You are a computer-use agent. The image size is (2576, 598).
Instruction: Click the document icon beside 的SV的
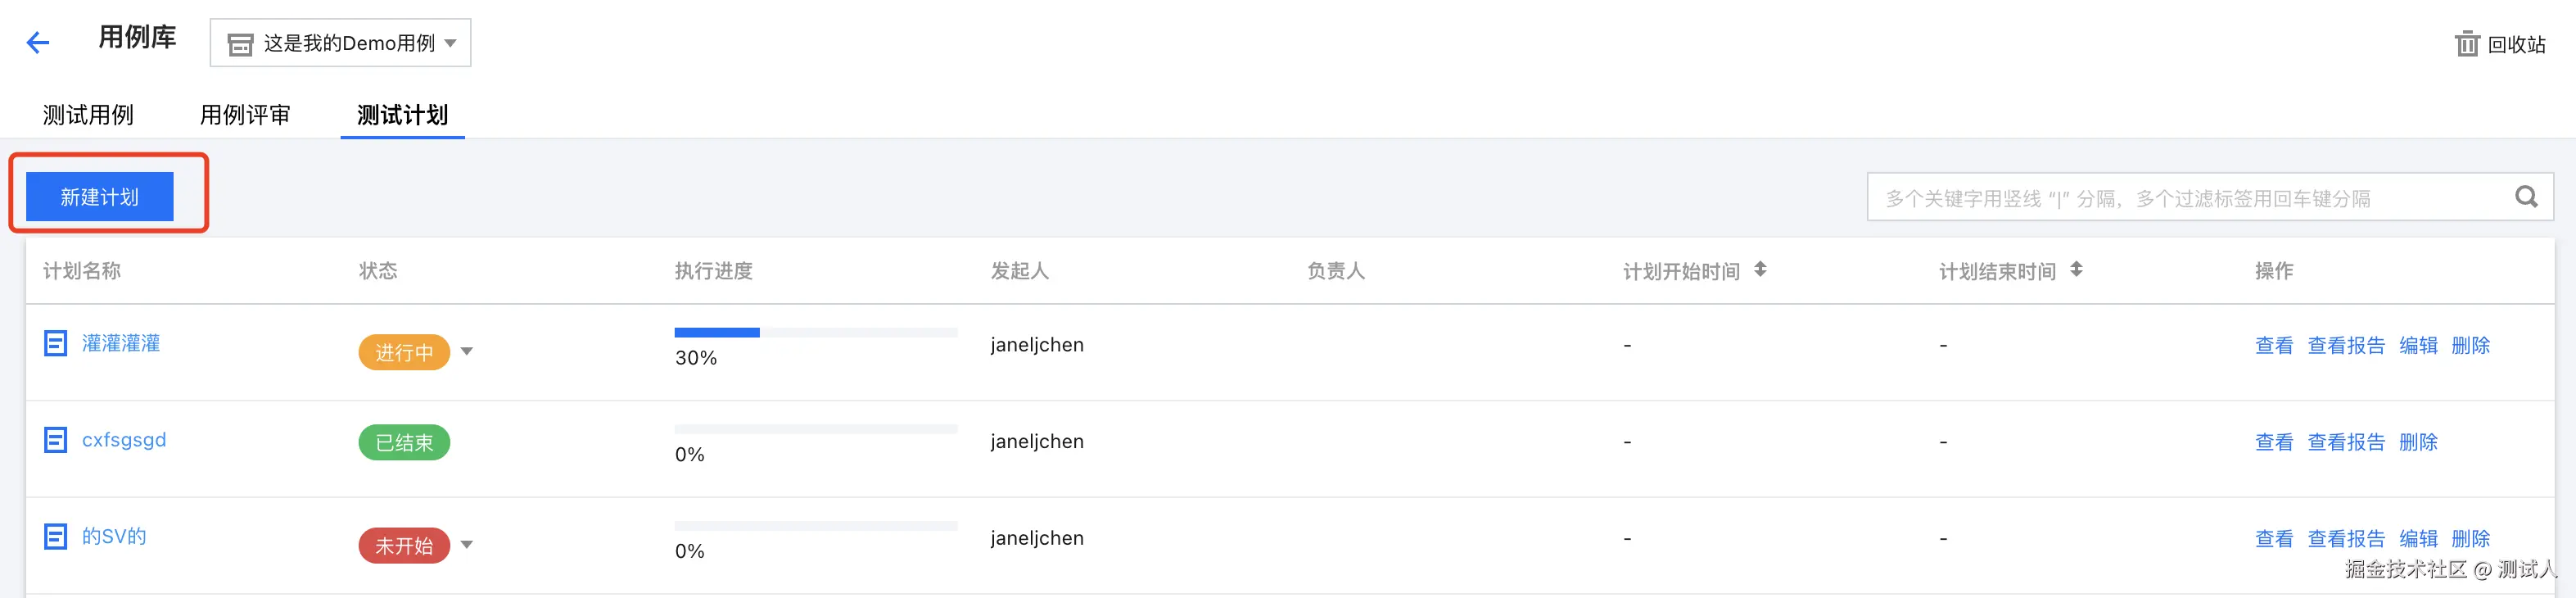coord(56,536)
